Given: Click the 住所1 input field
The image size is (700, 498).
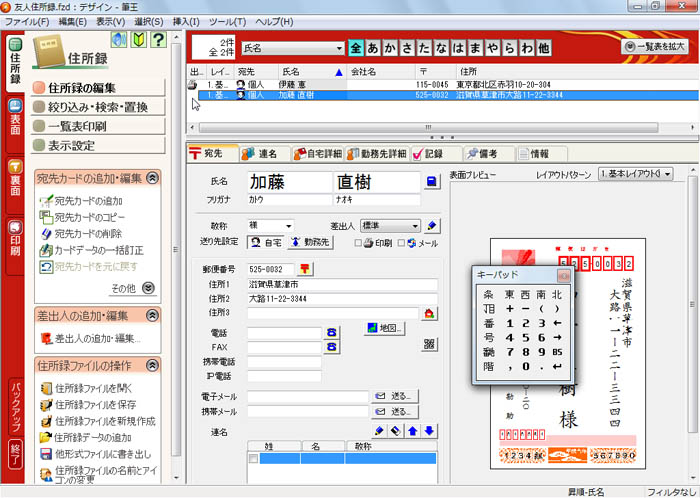Looking at the screenshot, I should (342, 284).
